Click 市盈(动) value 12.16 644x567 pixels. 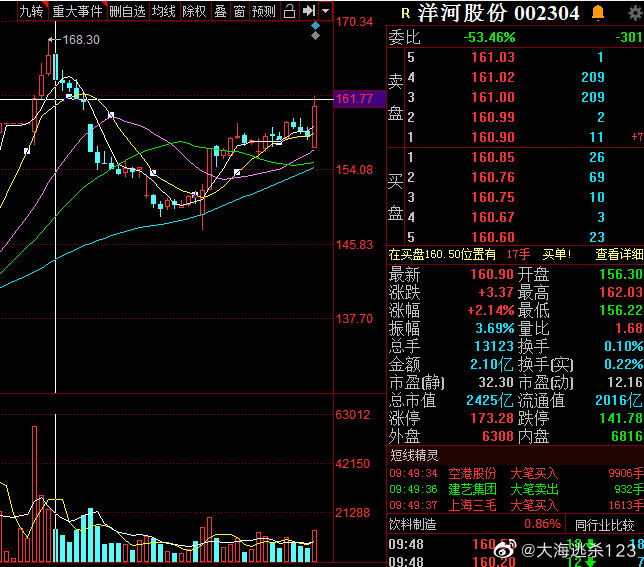625,382
